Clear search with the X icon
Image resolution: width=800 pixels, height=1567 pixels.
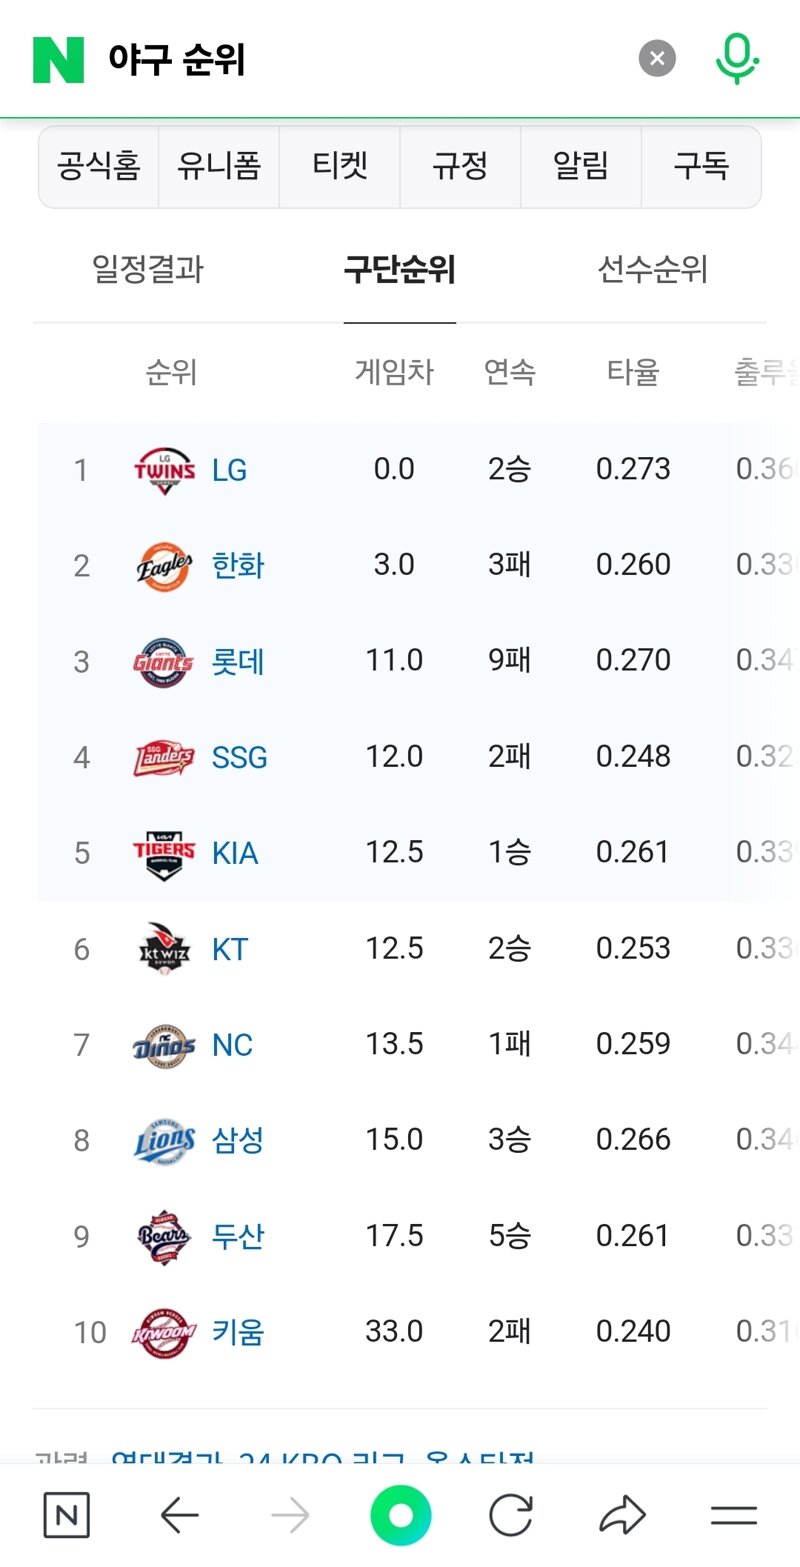(x=657, y=59)
